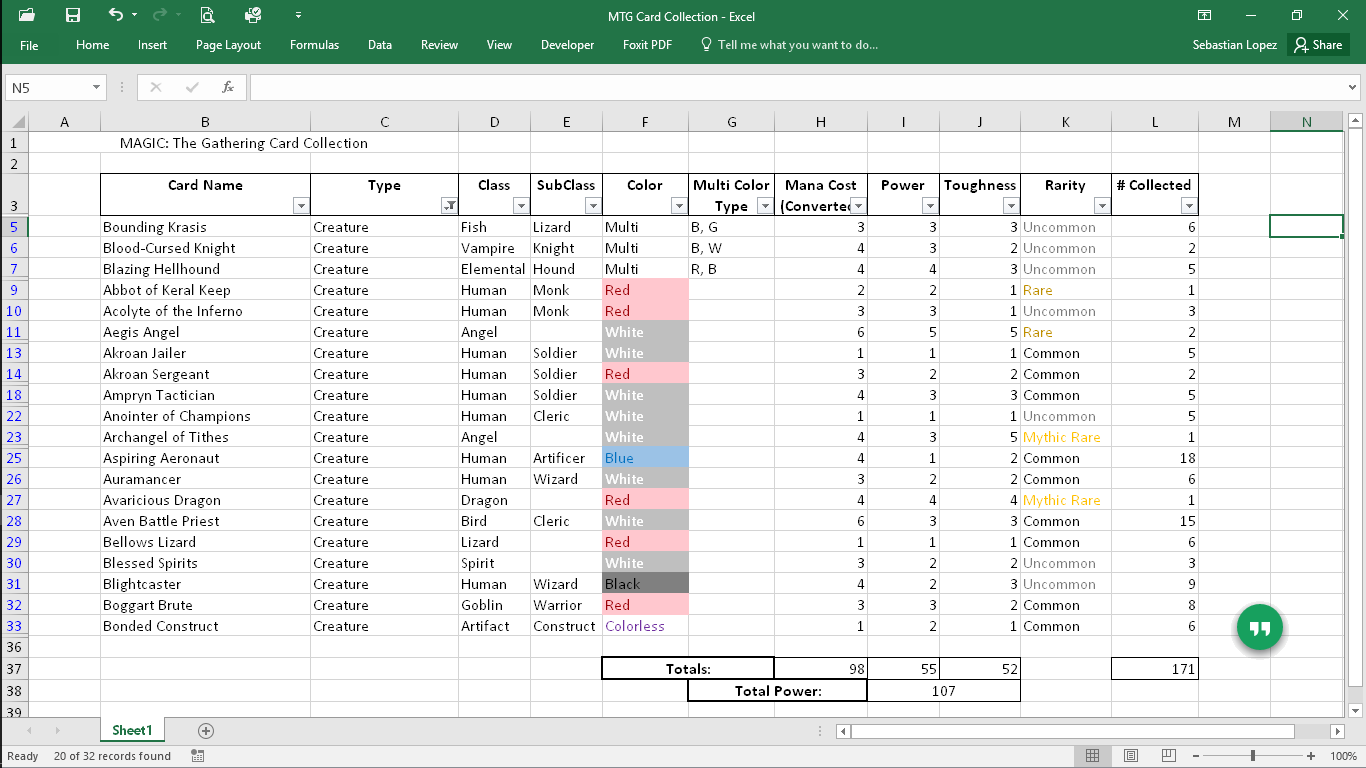Select the Total Power value 107
The image size is (1366, 768).
[x=943, y=691]
